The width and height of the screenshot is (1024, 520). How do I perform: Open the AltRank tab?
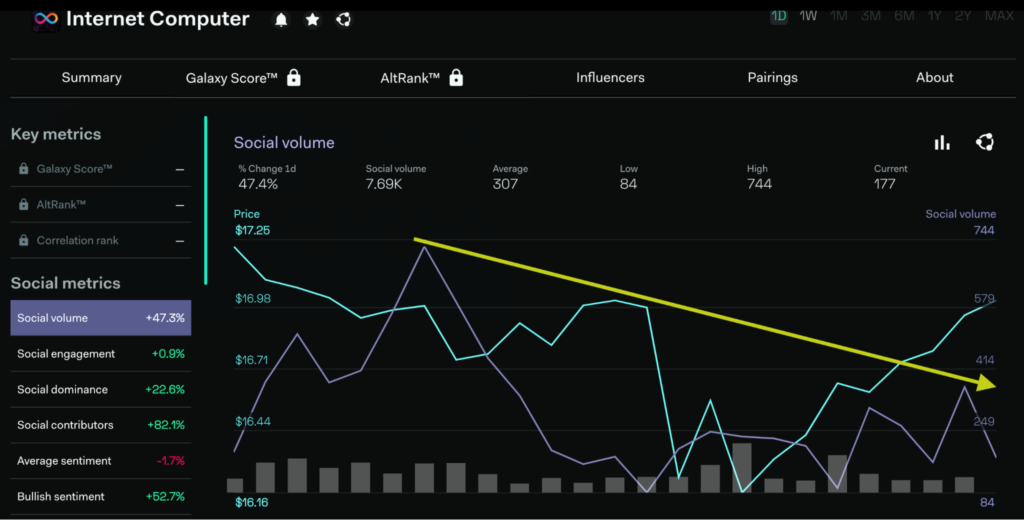pyautogui.click(x=410, y=78)
